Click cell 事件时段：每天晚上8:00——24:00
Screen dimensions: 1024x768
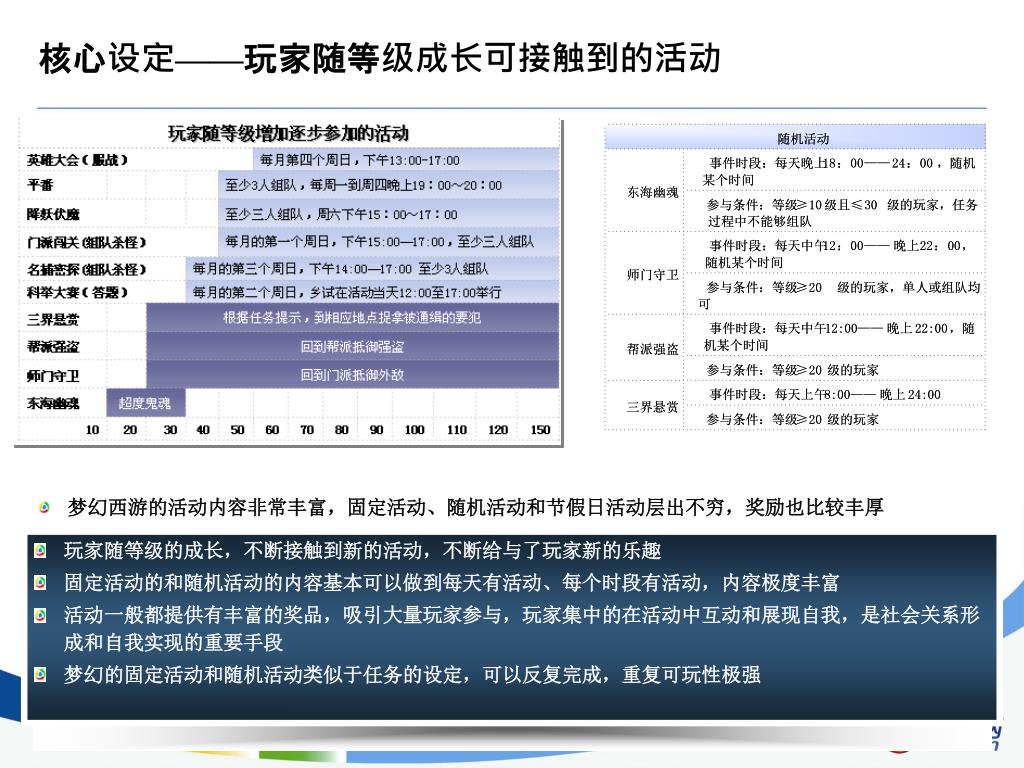835,171
